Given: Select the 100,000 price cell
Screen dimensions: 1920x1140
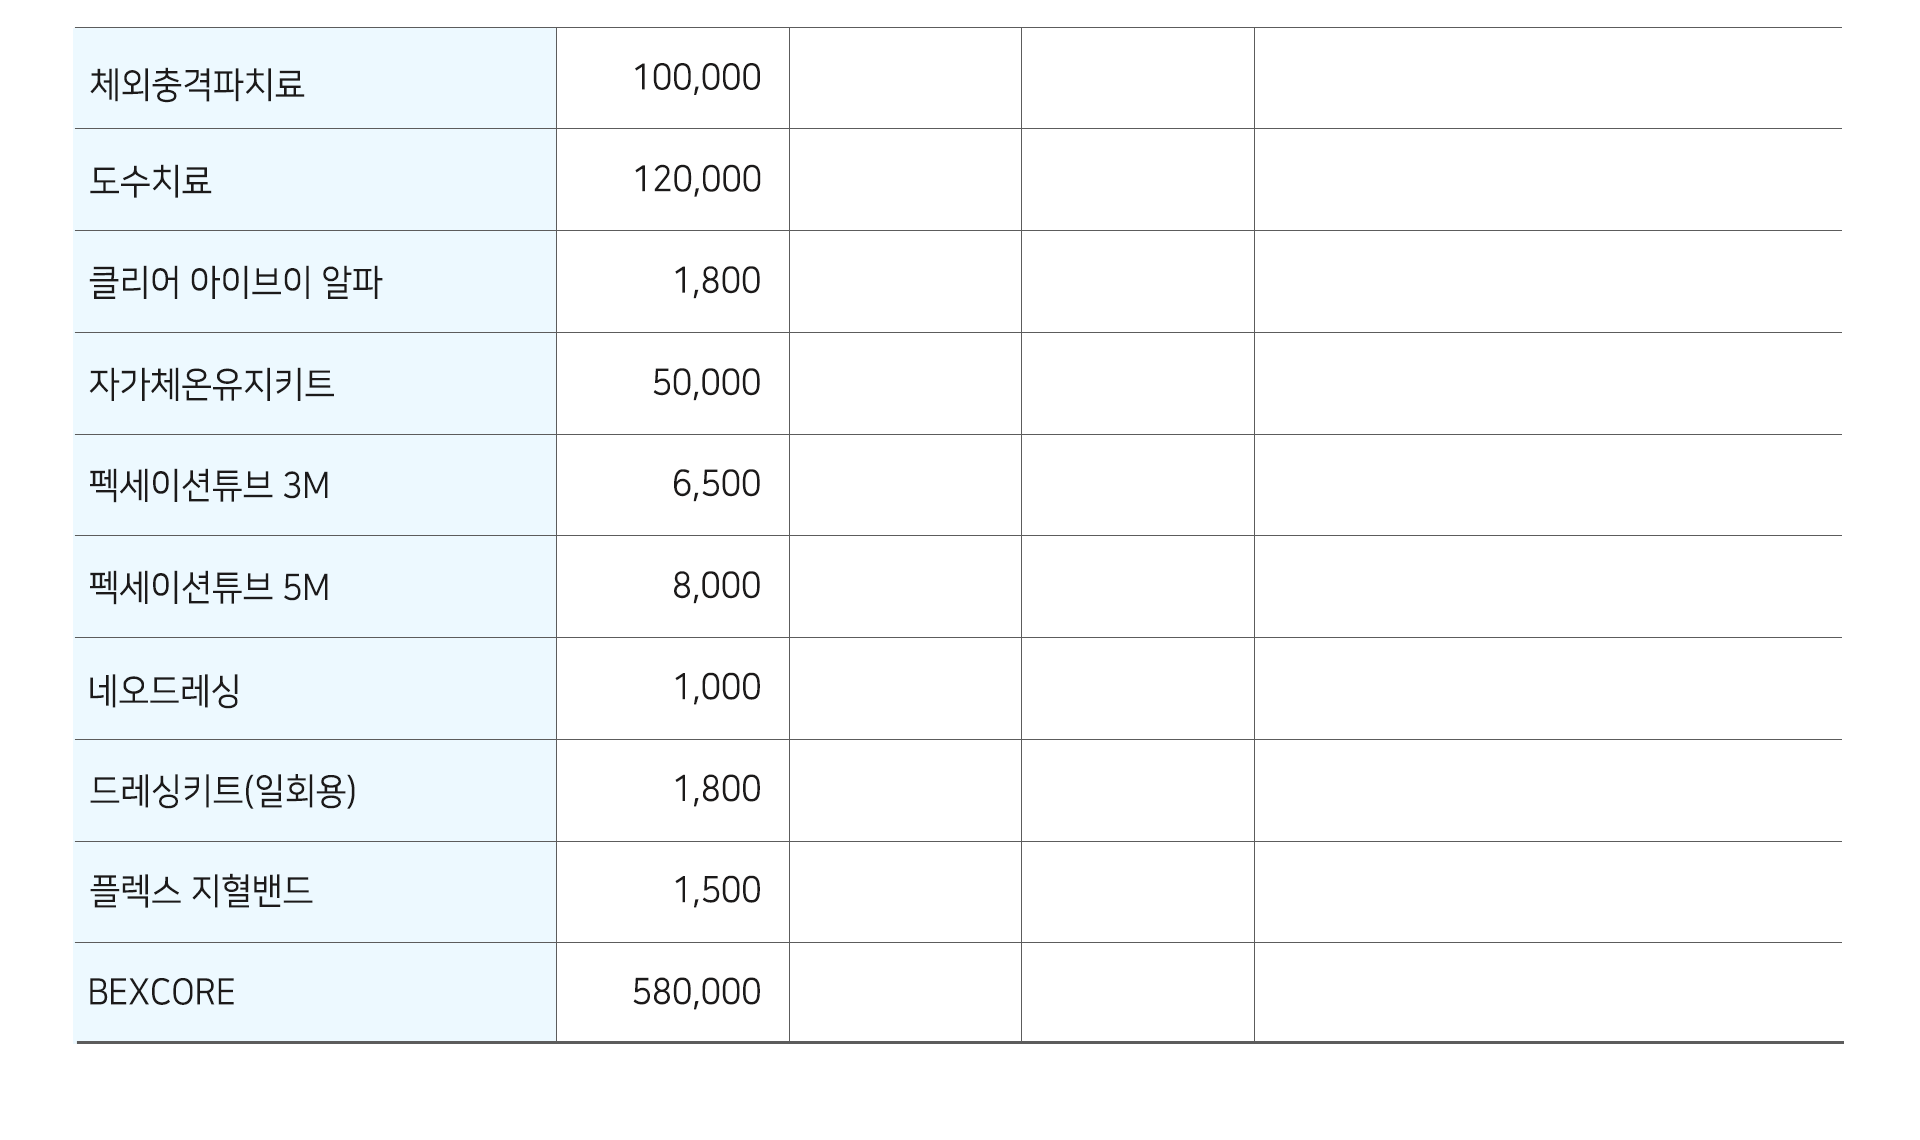Looking at the screenshot, I should 673,79.
